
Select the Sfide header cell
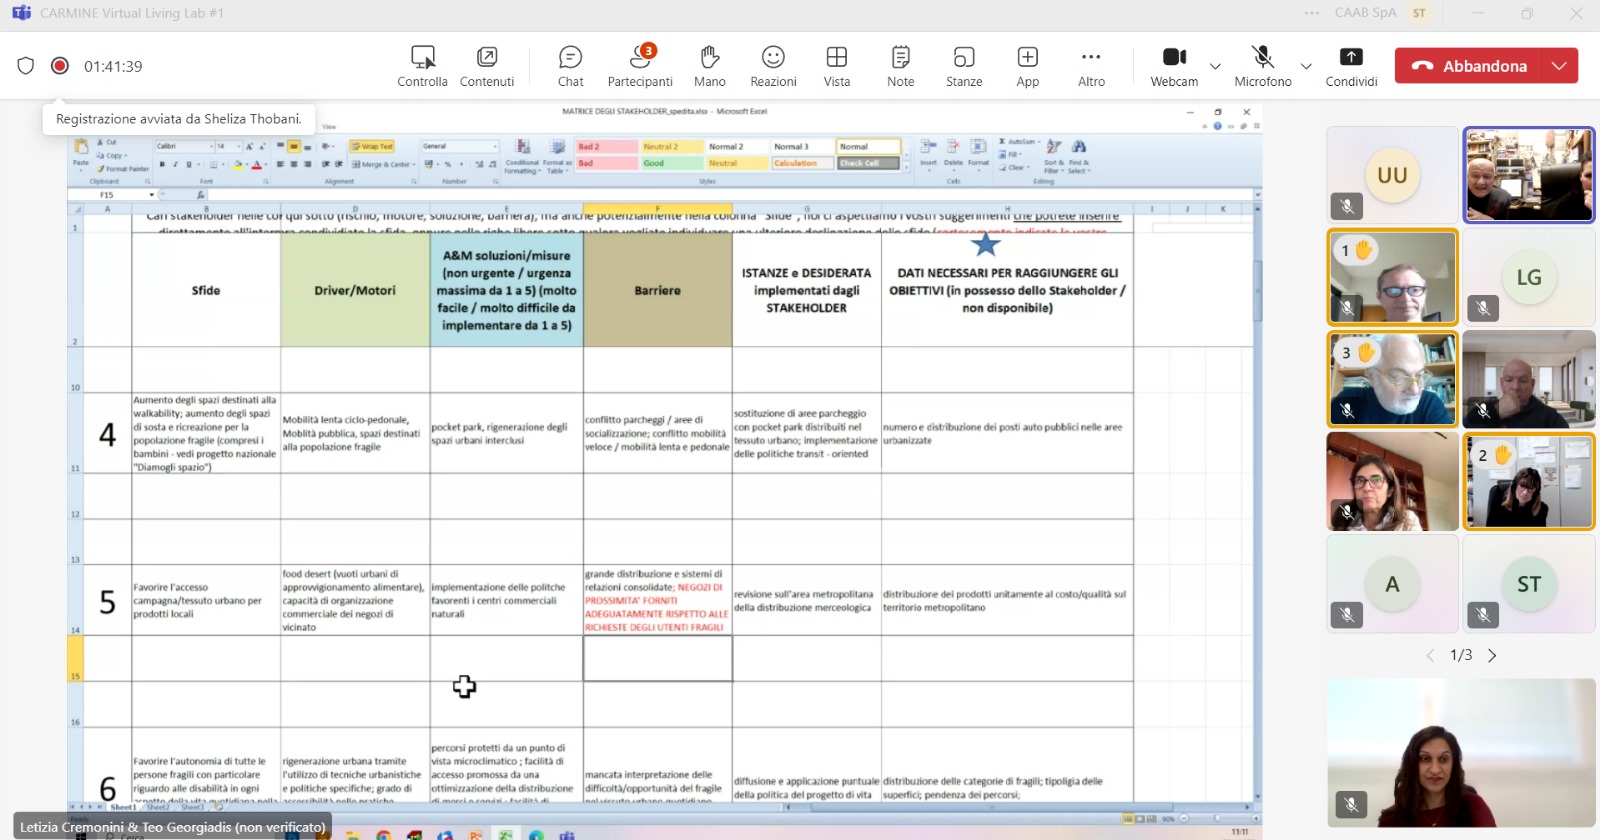coord(206,290)
